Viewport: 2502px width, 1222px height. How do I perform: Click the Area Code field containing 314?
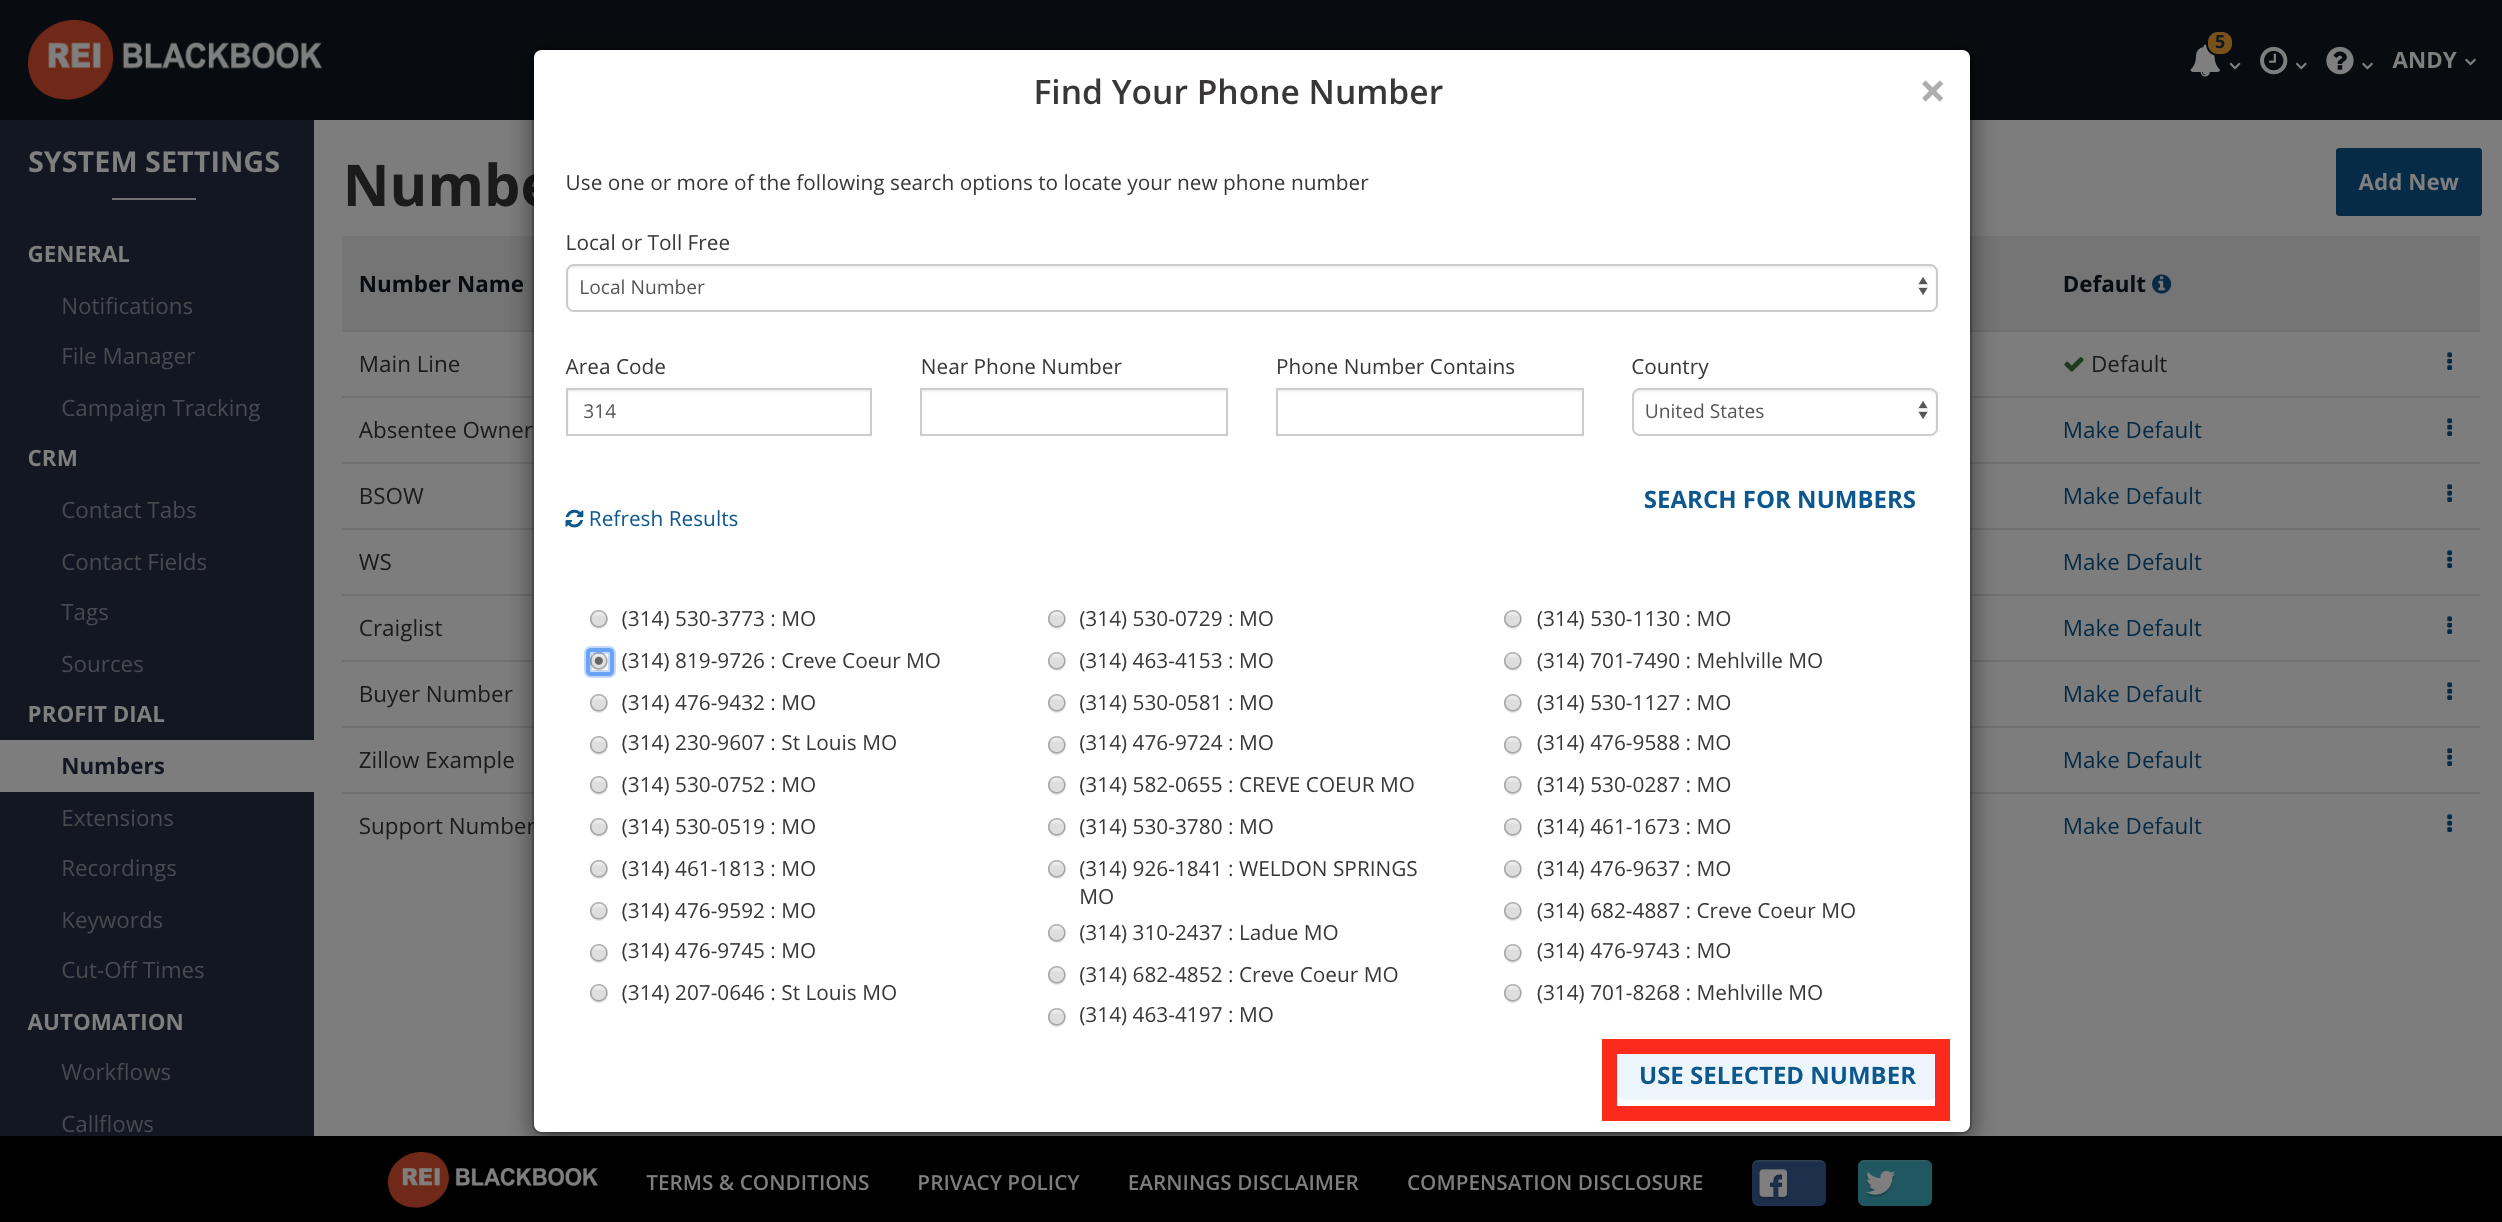pyautogui.click(x=718, y=412)
